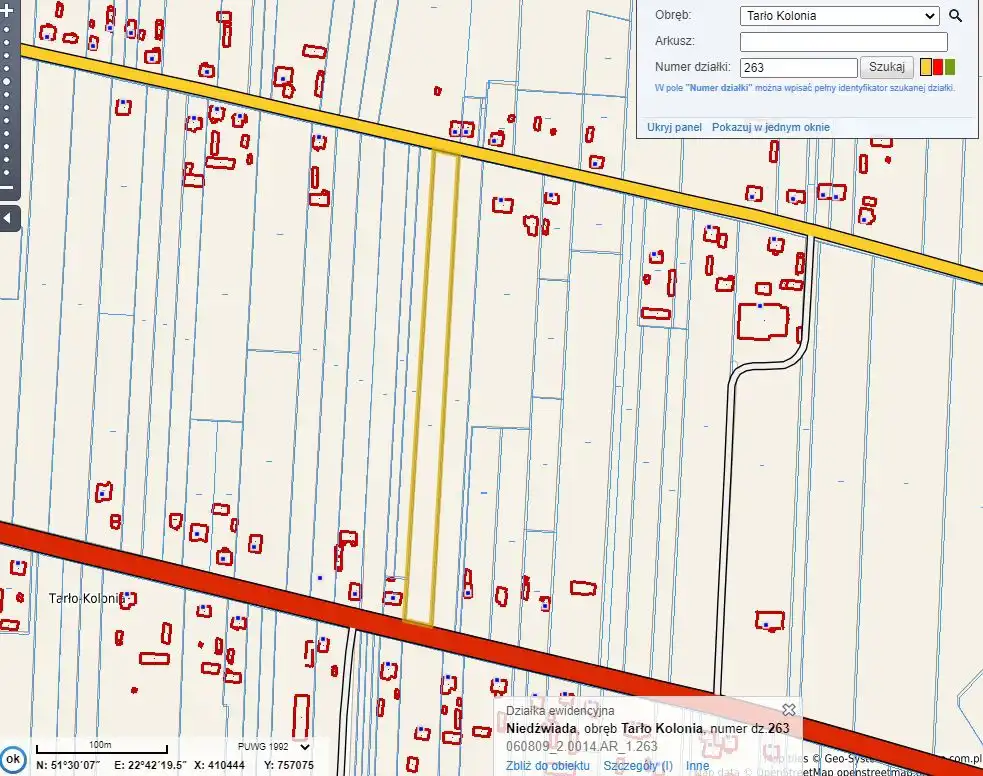Click the zoom out minus icon
Image resolution: width=983 pixels, height=776 pixels.
click(6, 187)
